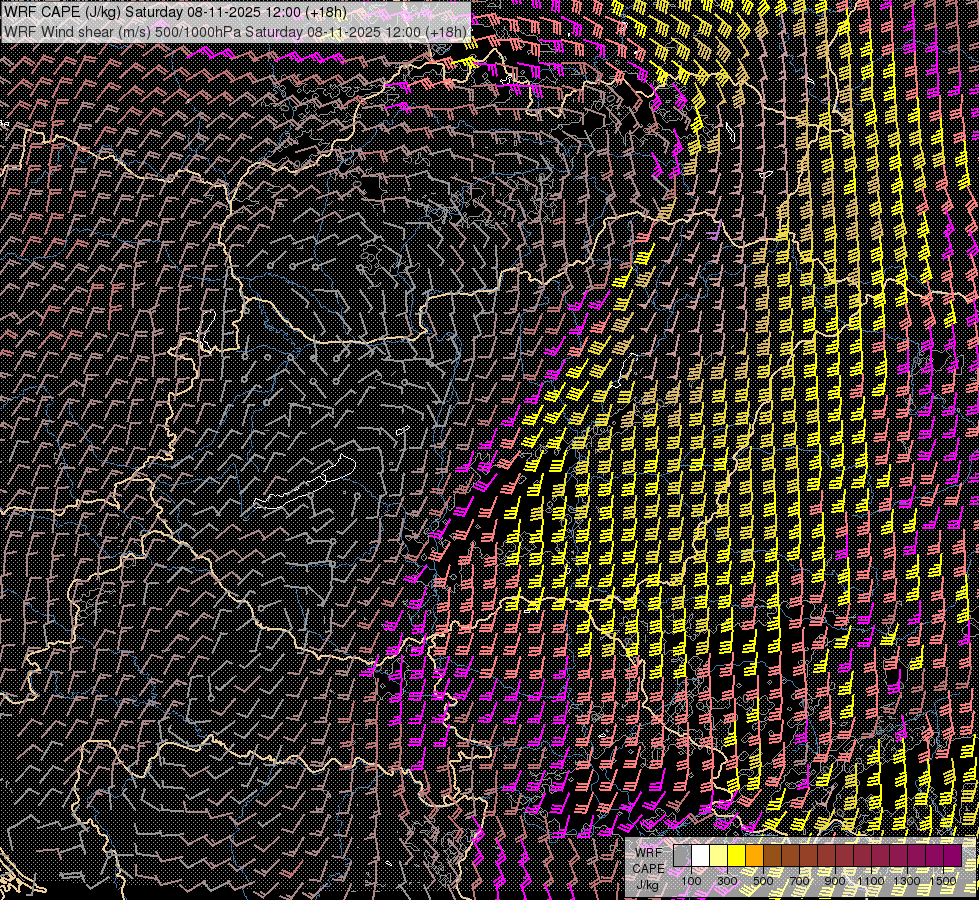Click the 300 tick label in the legend
979x900 pixels.
727,881
